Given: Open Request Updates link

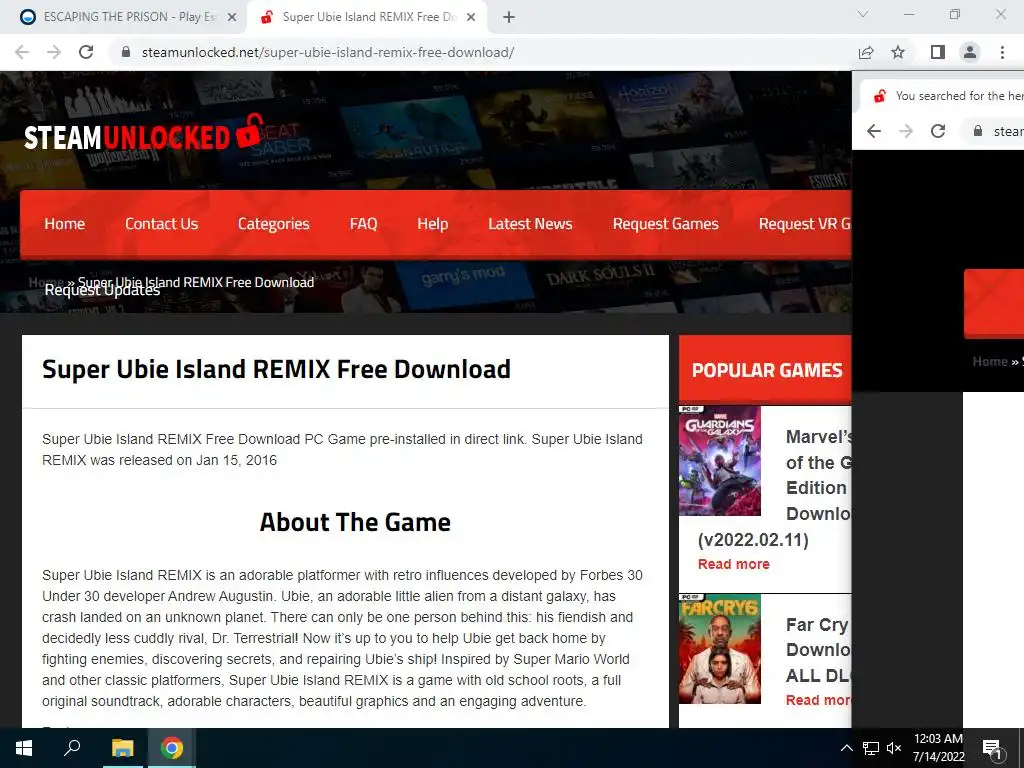Looking at the screenshot, I should point(102,290).
